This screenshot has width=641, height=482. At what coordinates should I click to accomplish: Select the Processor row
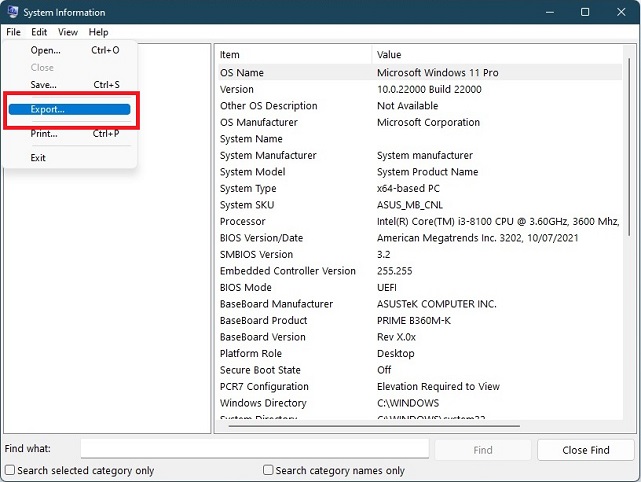tap(420, 222)
